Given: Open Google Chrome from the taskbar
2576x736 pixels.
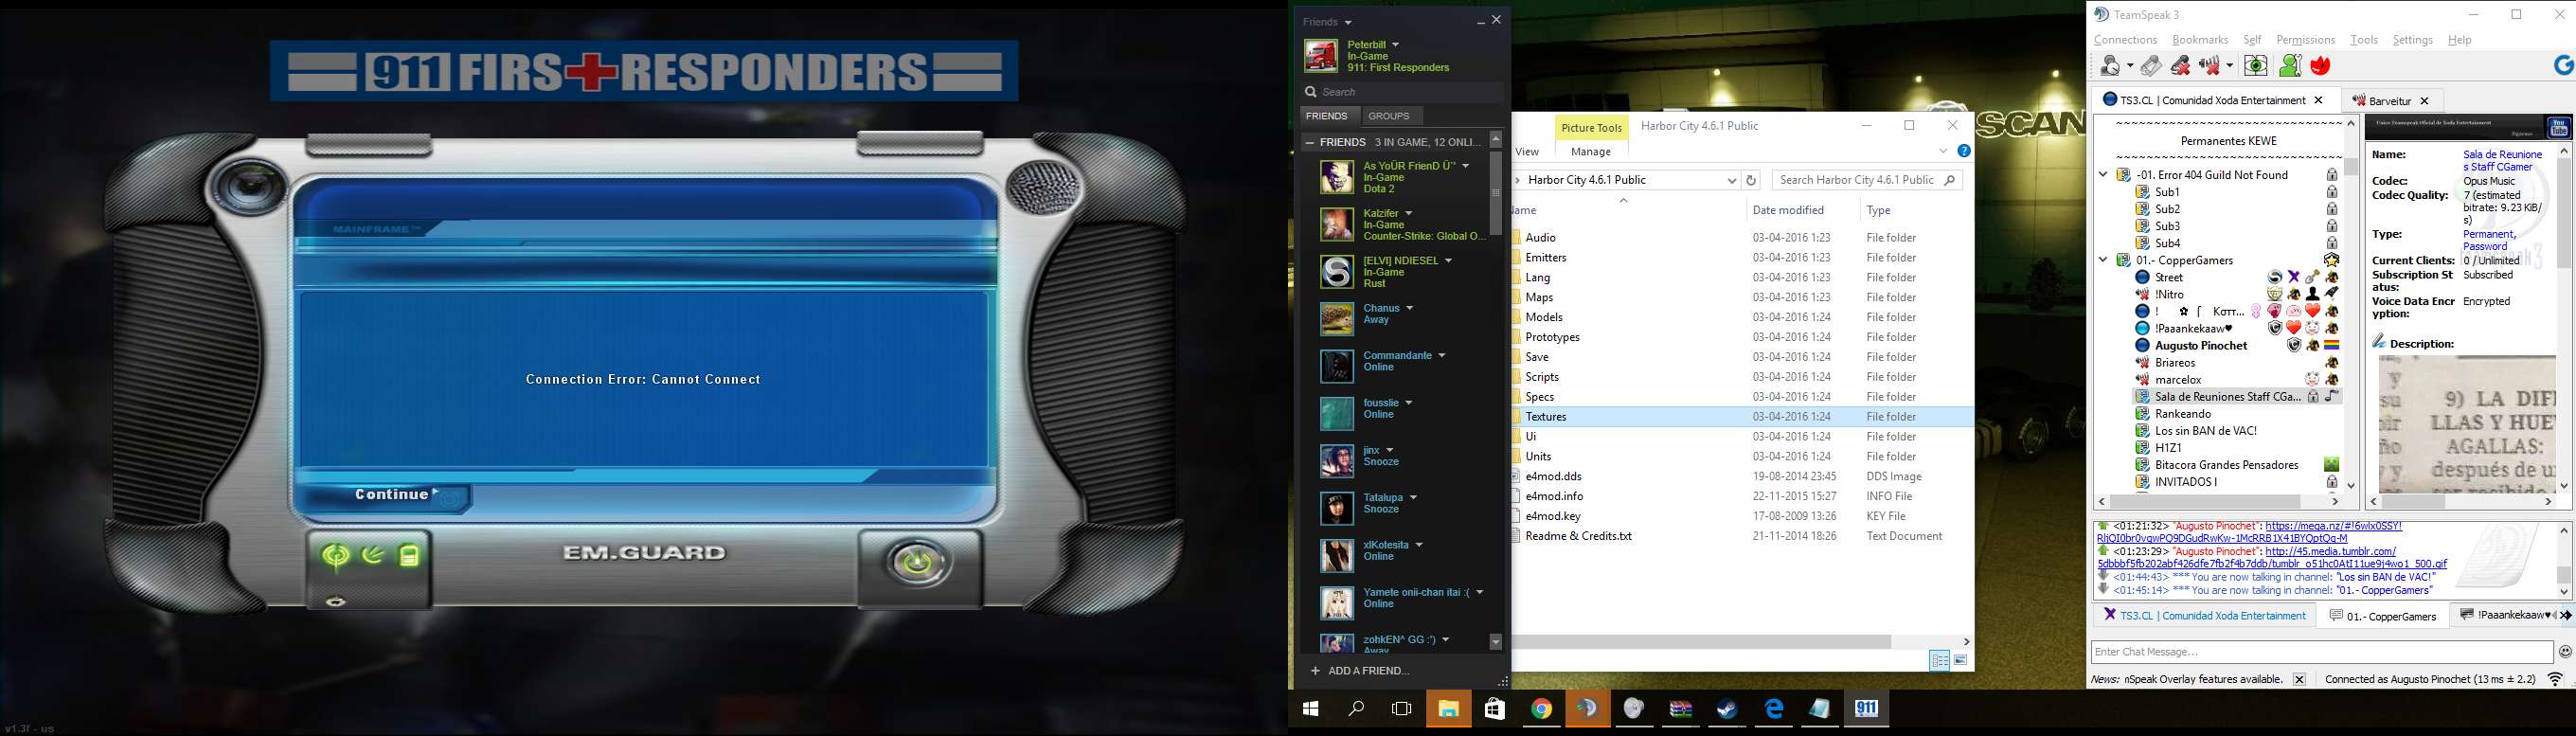Looking at the screenshot, I should (1541, 709).
